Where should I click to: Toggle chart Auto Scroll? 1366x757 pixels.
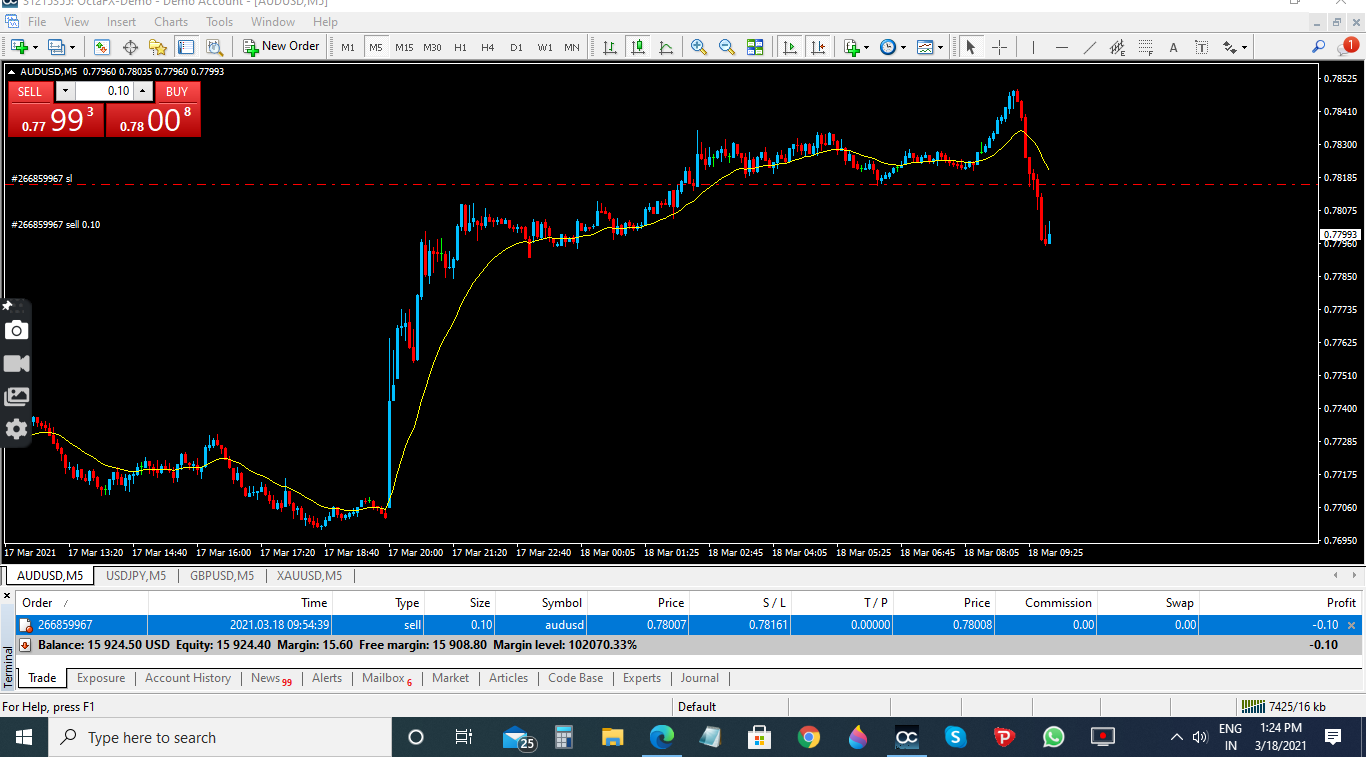tap(790, 47)
